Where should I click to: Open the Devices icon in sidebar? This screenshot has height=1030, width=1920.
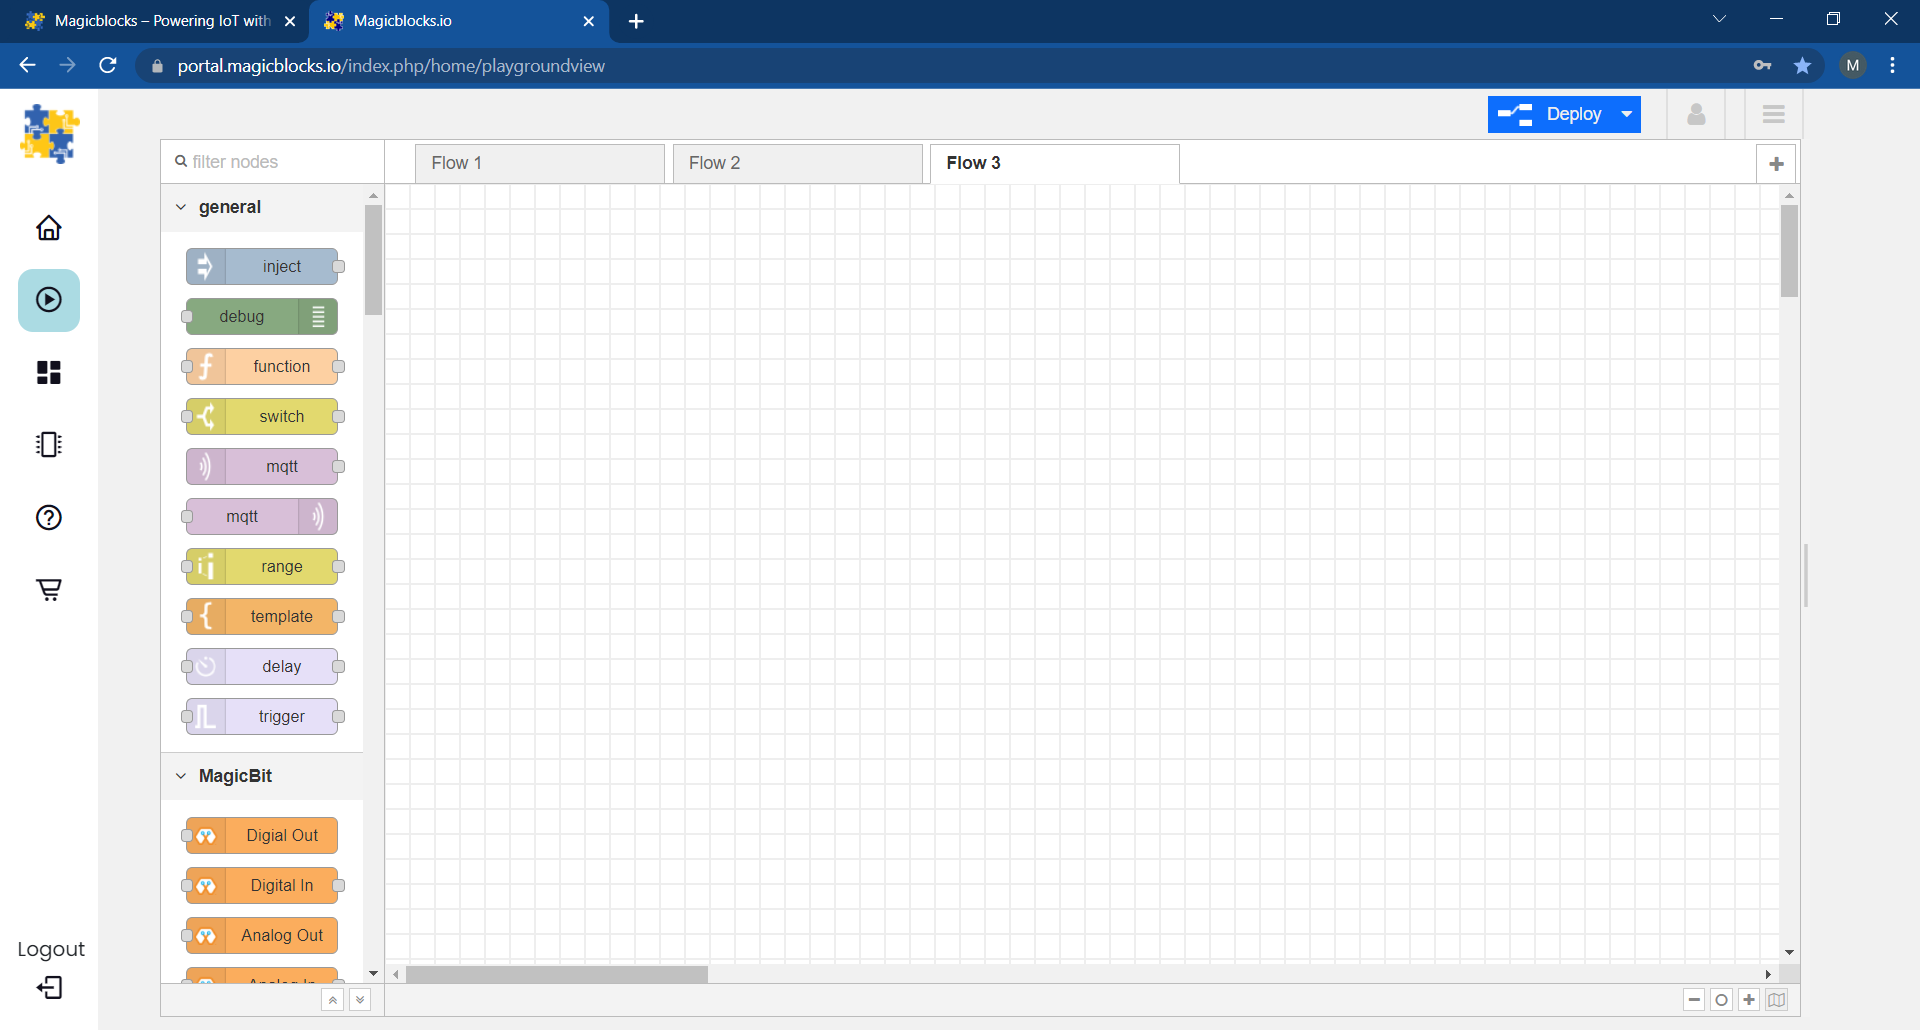pos(49,445)
